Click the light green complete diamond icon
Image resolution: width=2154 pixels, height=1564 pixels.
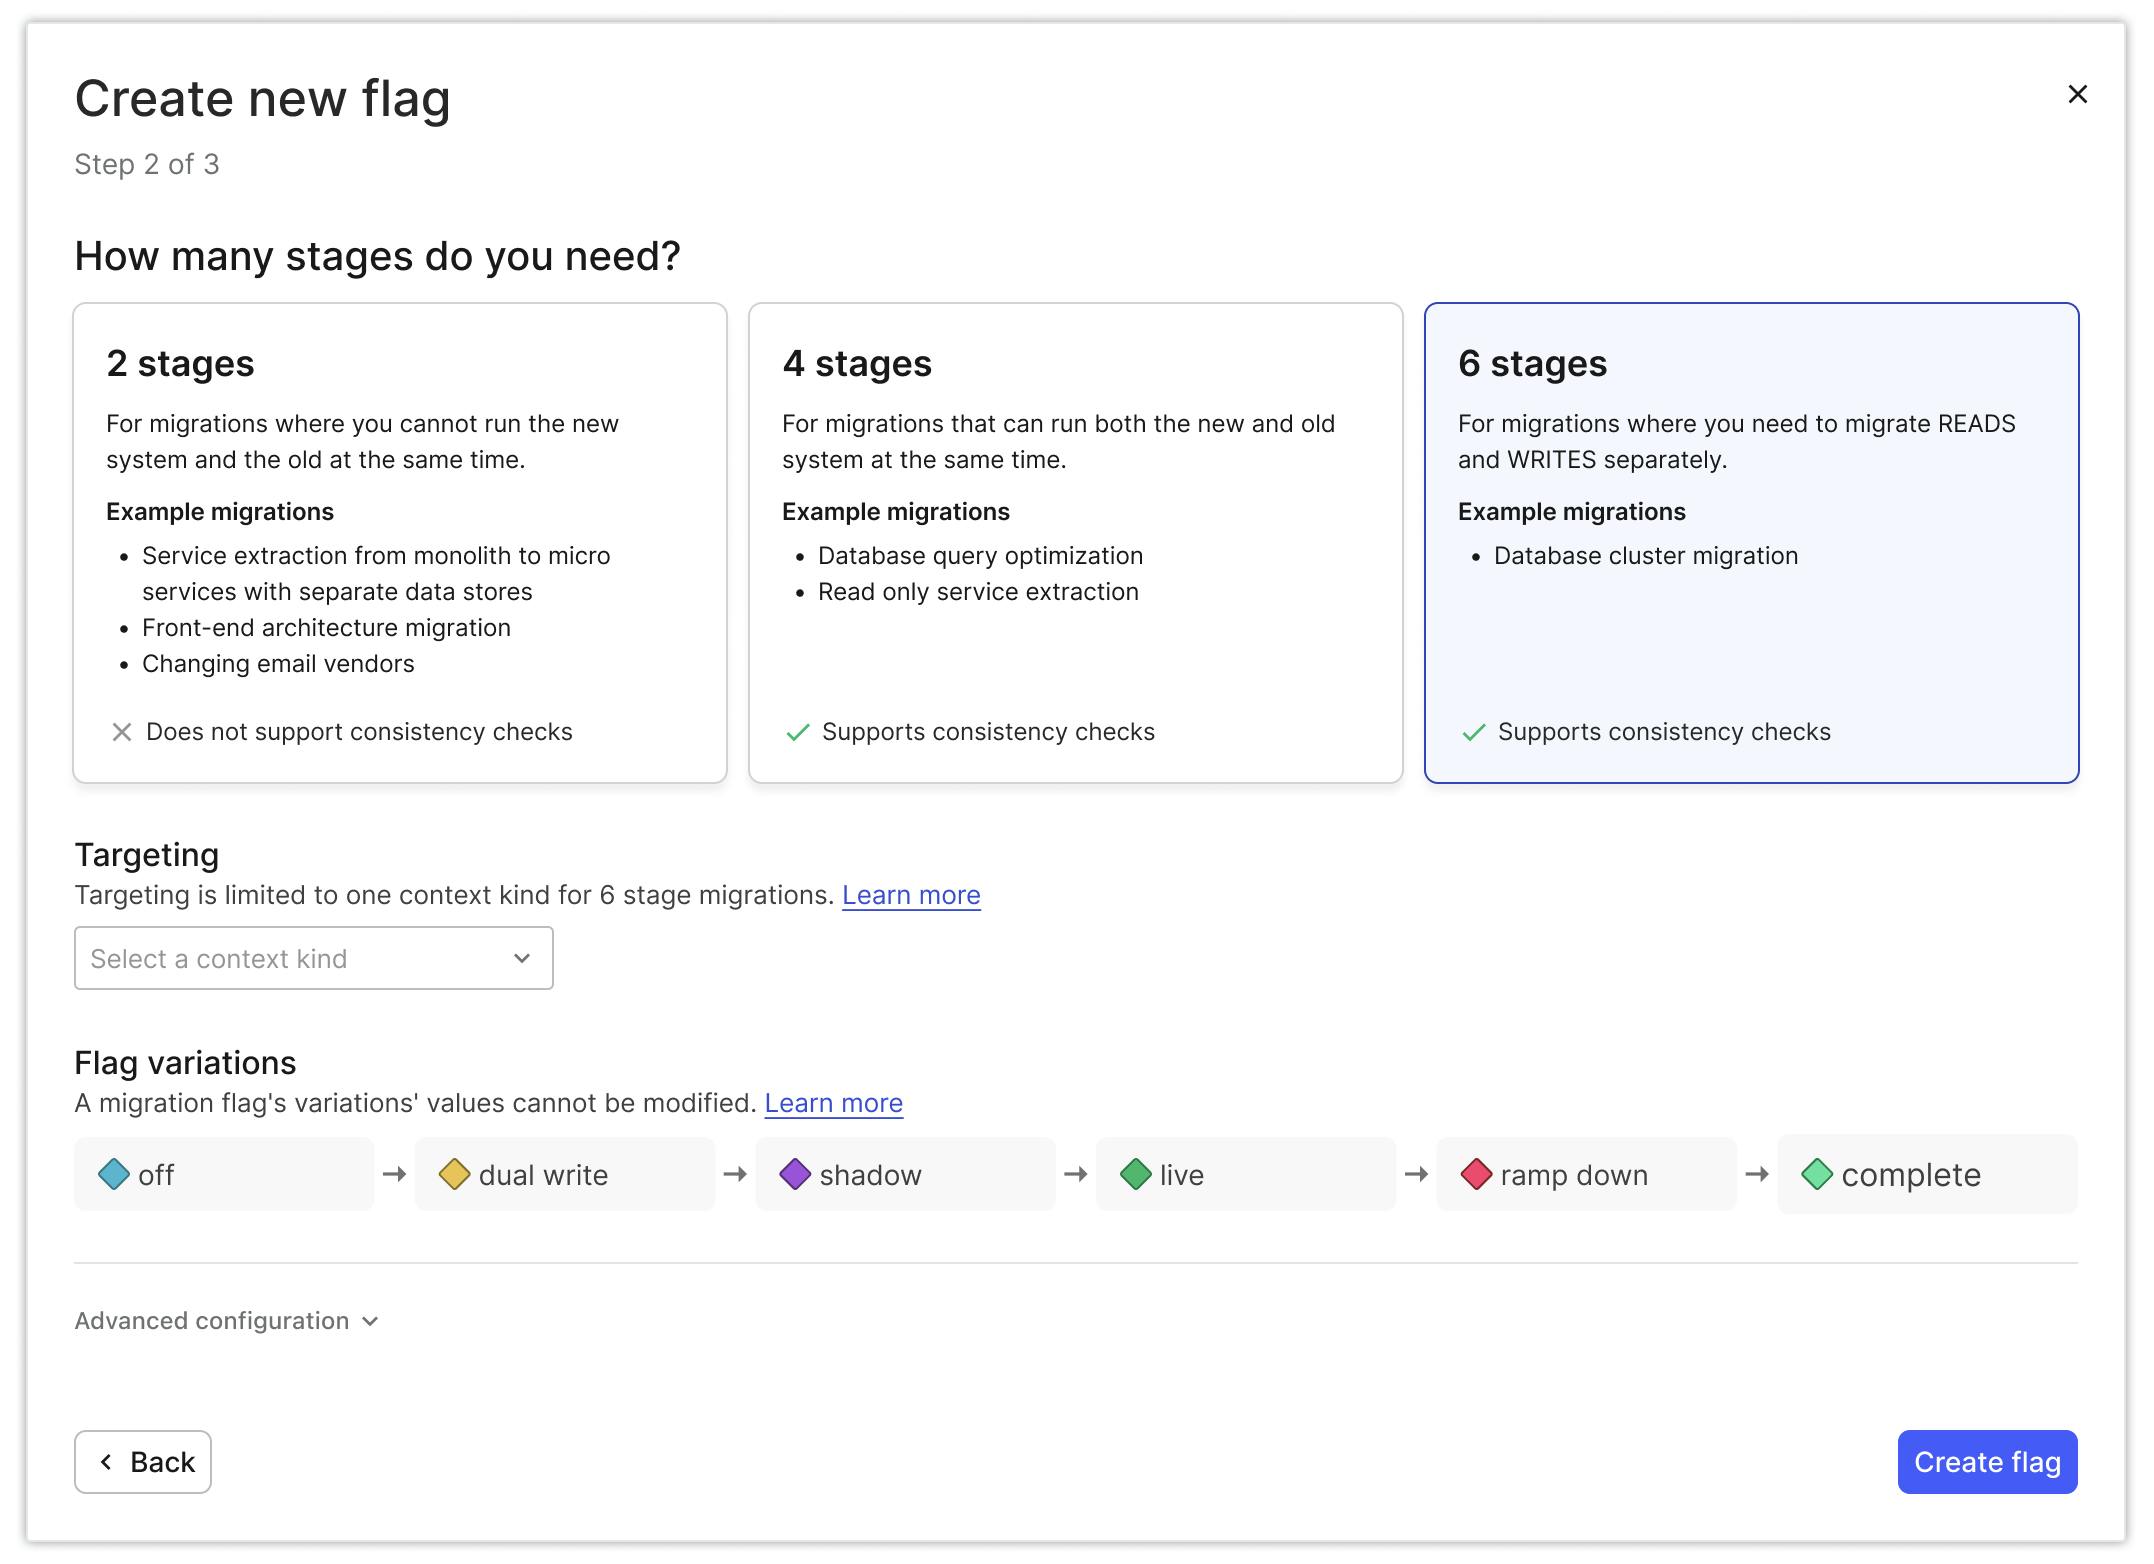[x=1817, y=1174]
